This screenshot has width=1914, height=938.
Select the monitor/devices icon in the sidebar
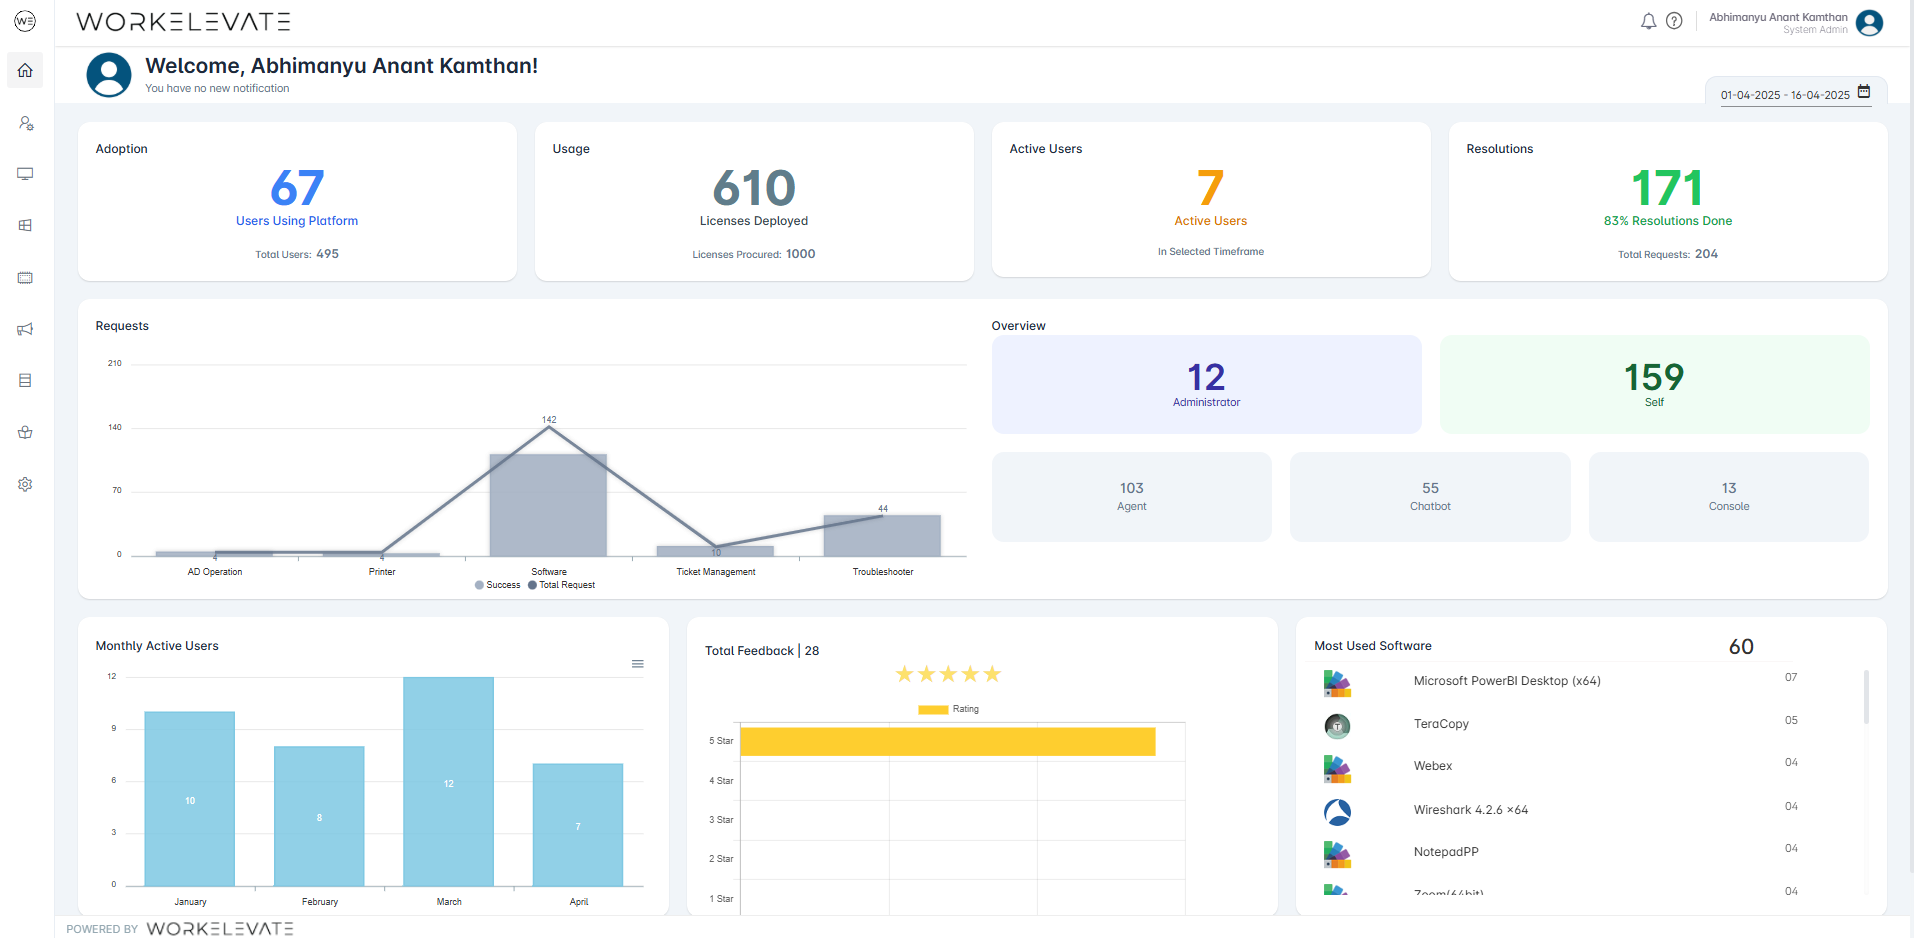(x=24, y=173)
